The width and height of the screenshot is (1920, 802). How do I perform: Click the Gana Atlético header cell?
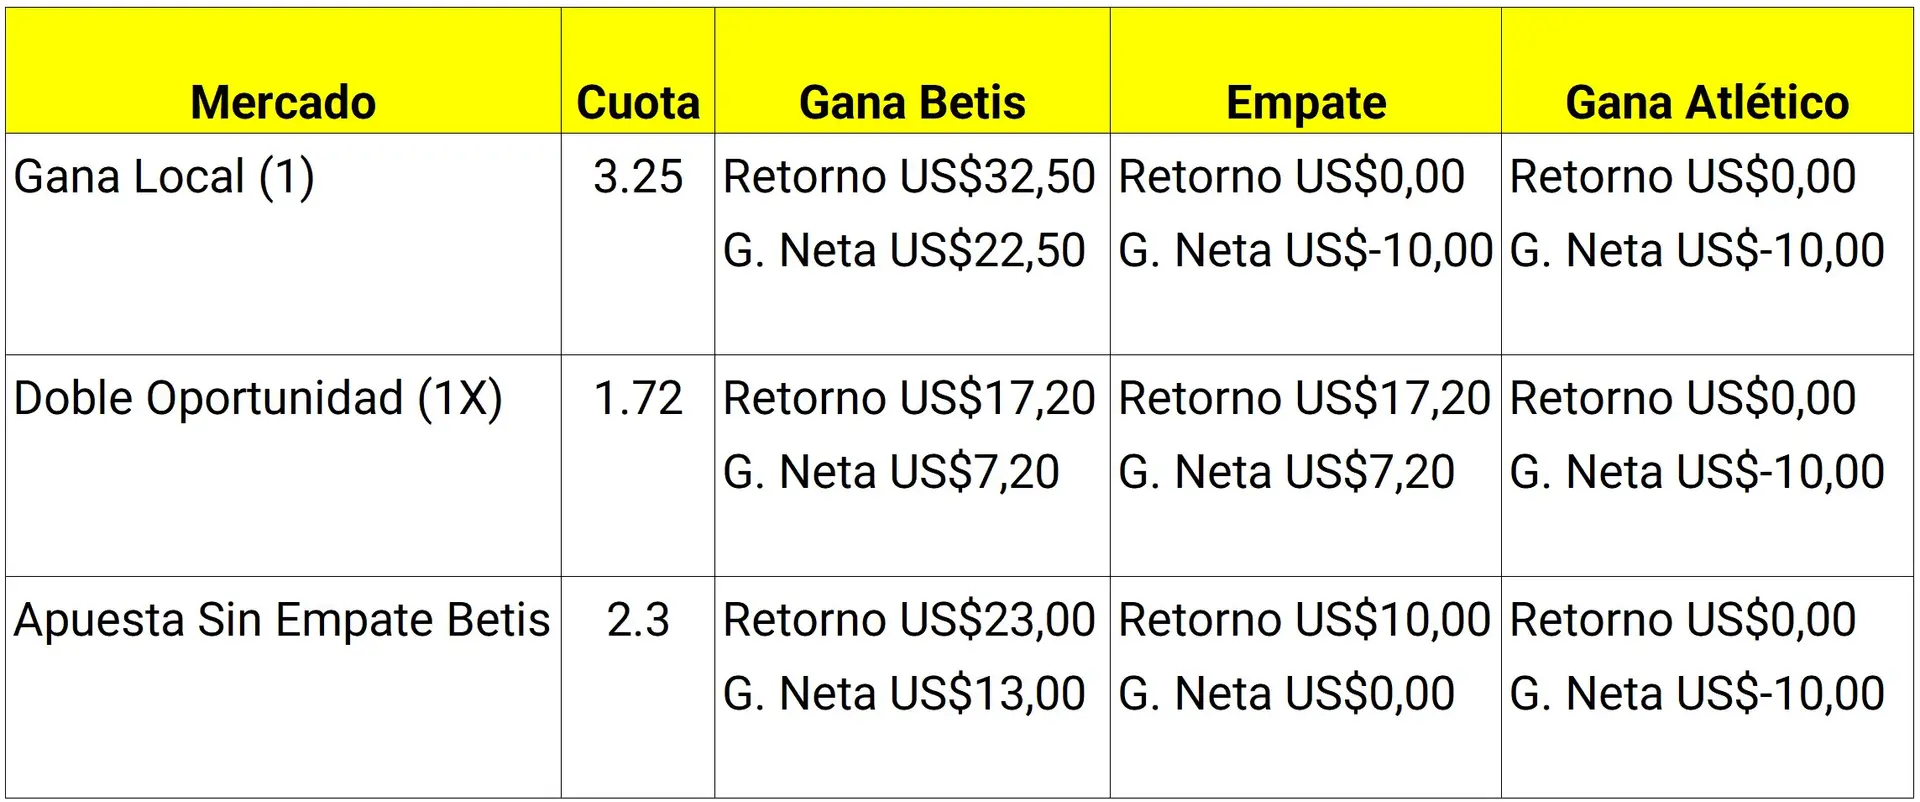[1706, 102]
